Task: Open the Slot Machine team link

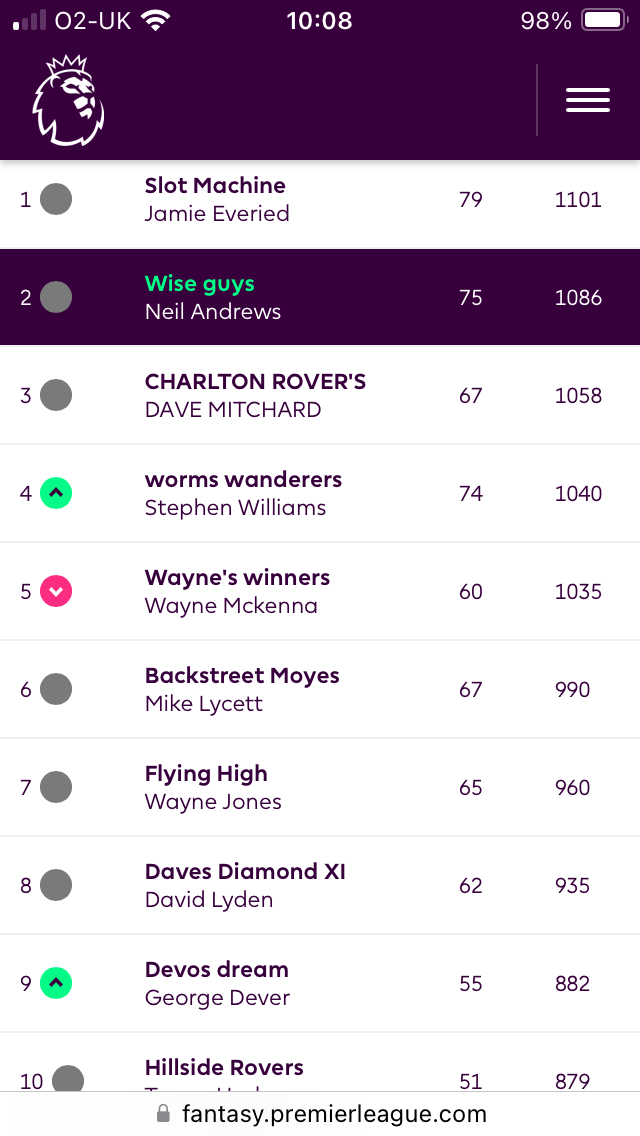Action: tap(215, 185)
